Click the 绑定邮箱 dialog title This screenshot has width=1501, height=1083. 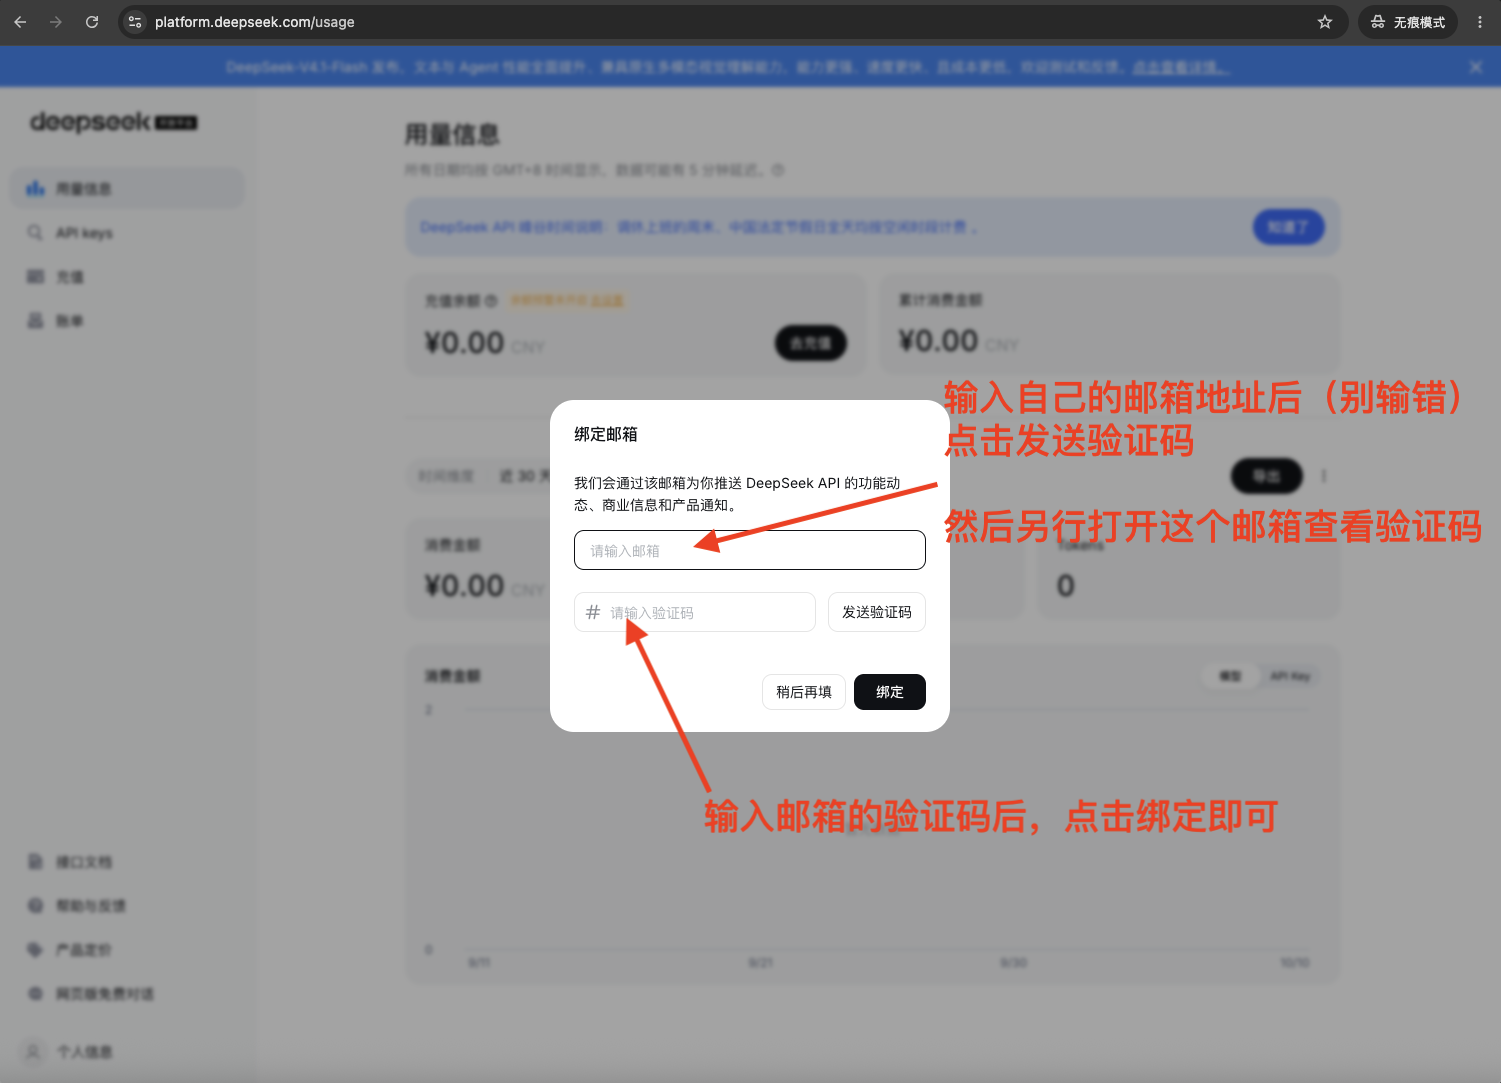606,434
